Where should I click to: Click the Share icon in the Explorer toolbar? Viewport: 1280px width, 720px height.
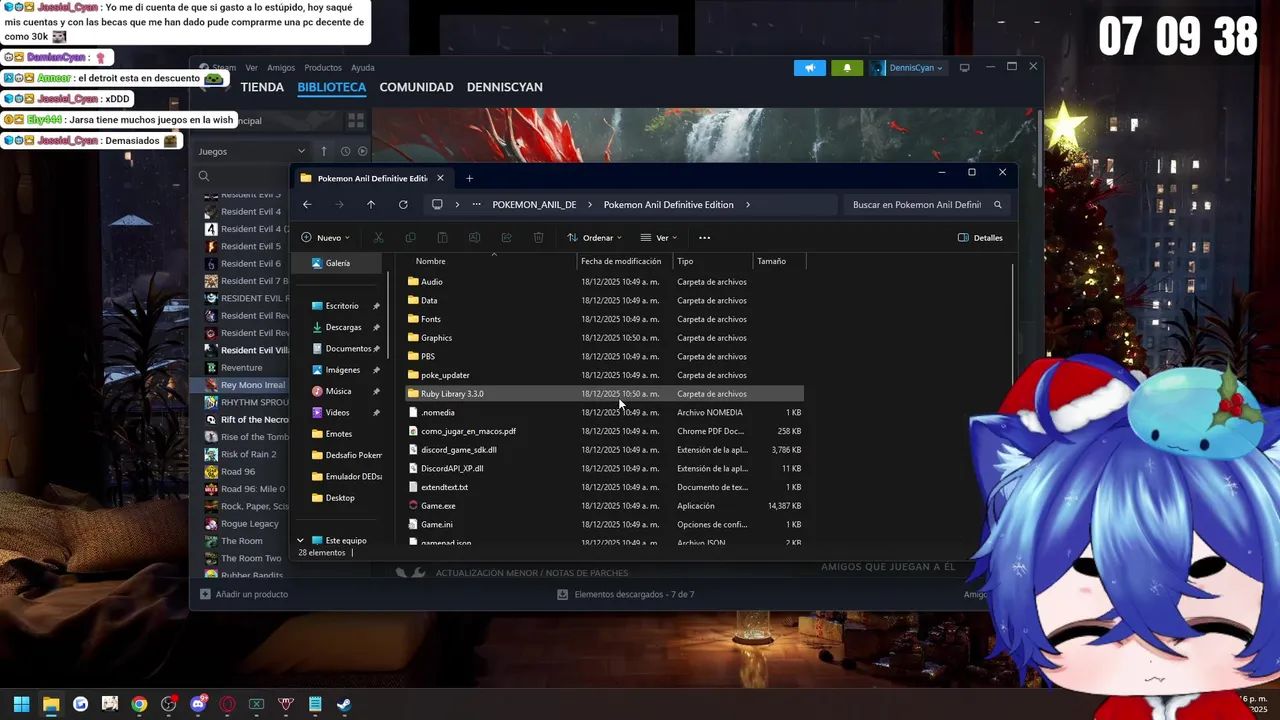[x=506, y=237]
